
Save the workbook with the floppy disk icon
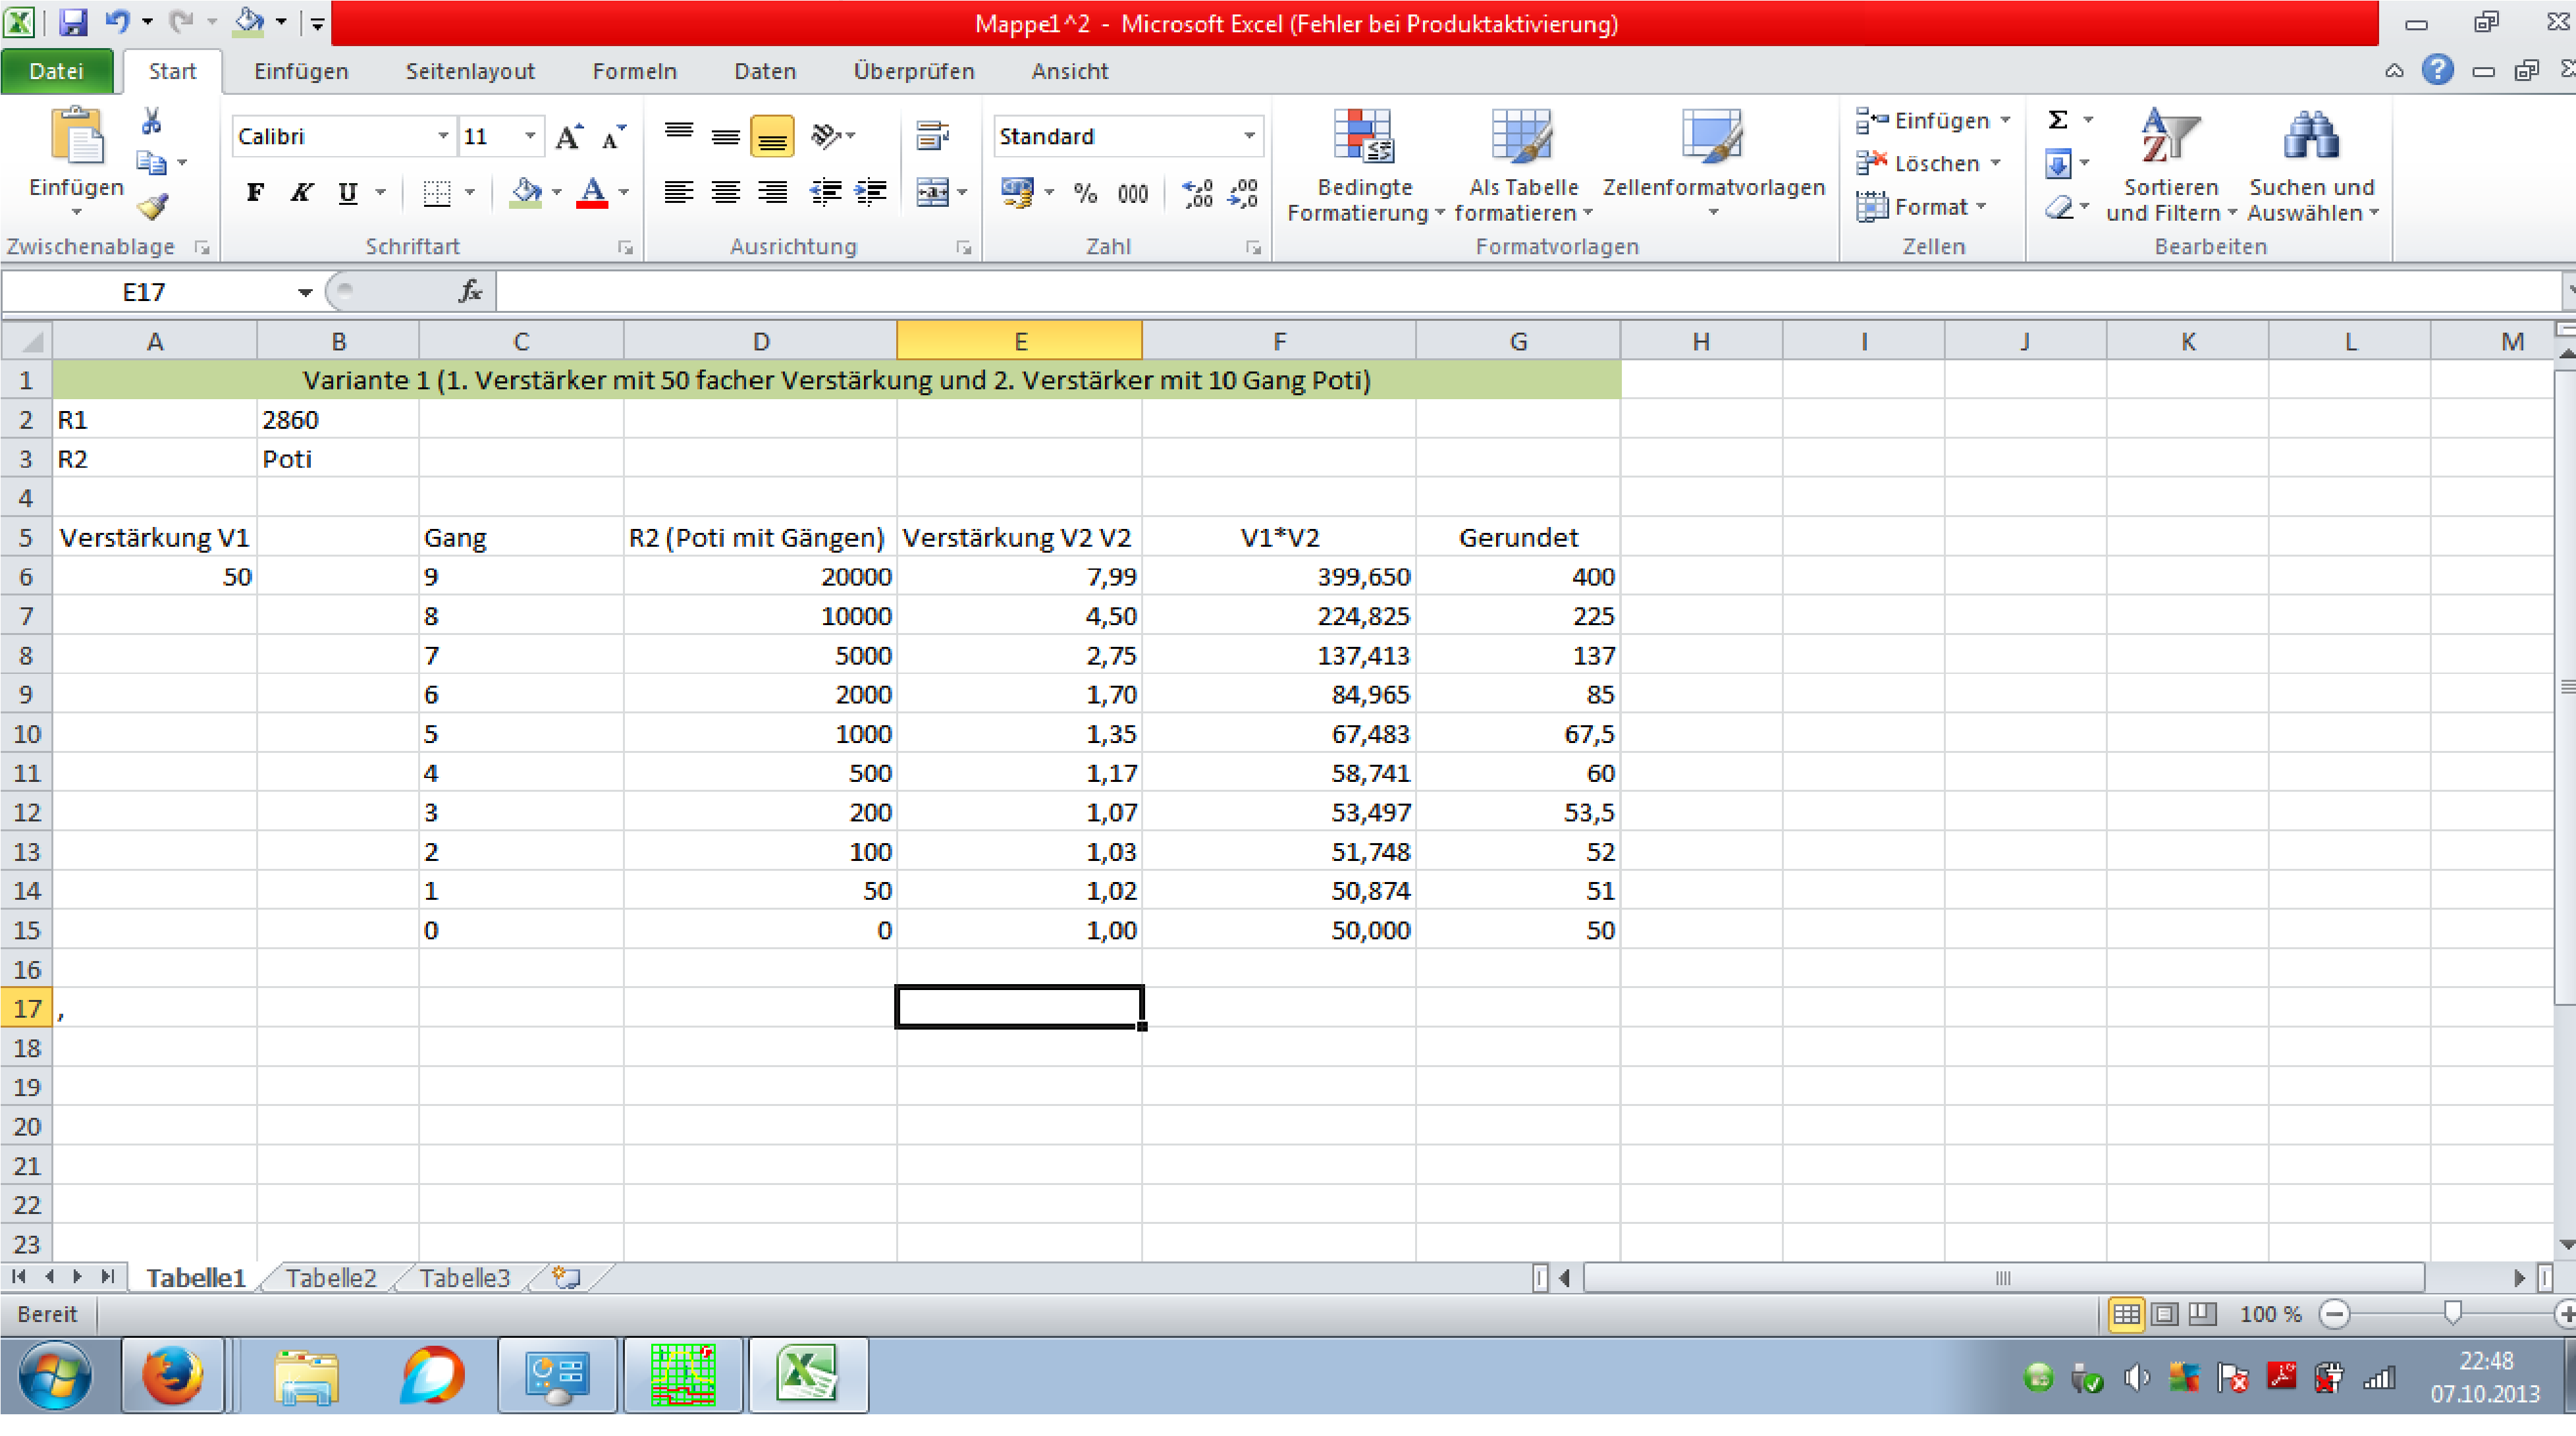coord(73,22)
